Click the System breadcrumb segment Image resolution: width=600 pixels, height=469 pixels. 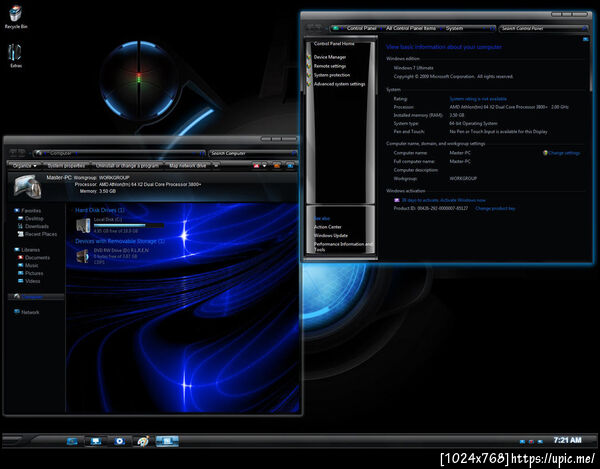454,28
